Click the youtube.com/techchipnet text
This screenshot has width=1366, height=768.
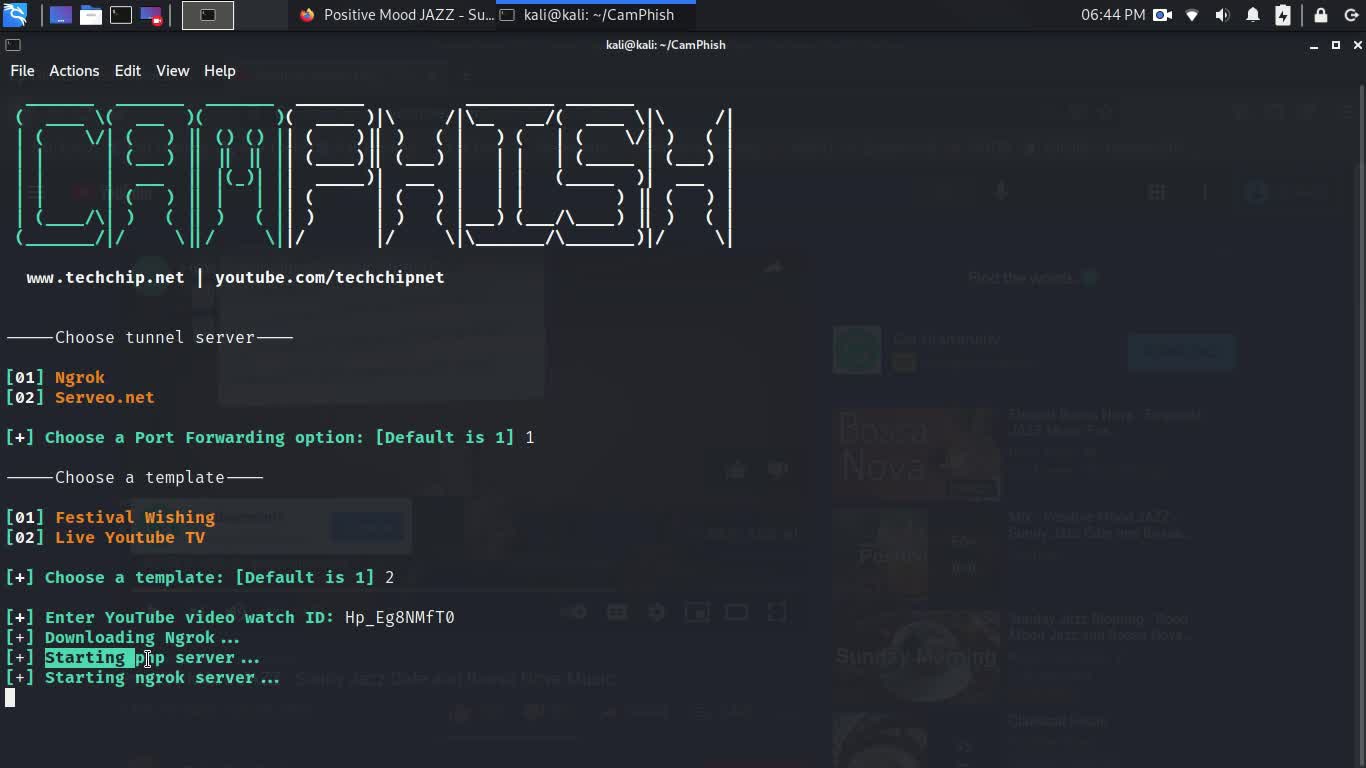point(329,277)
